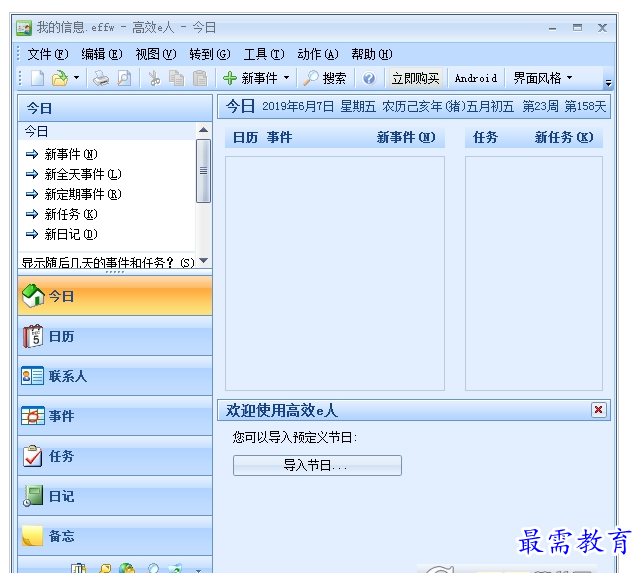
Task: Click the 事件 label in events header
Action: coord(280,138)
